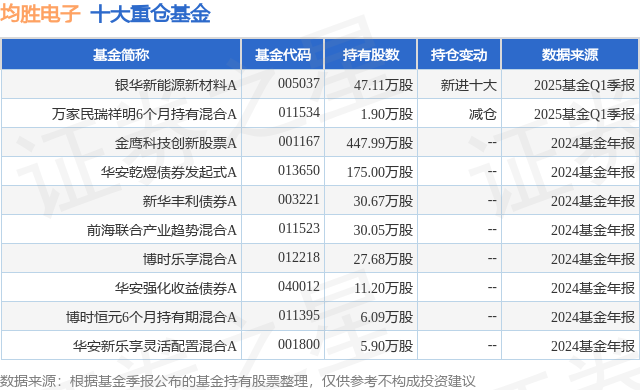Click the 十大重仓基金 heading
Viewport: 640px width, 390px height.
(150, 14)
